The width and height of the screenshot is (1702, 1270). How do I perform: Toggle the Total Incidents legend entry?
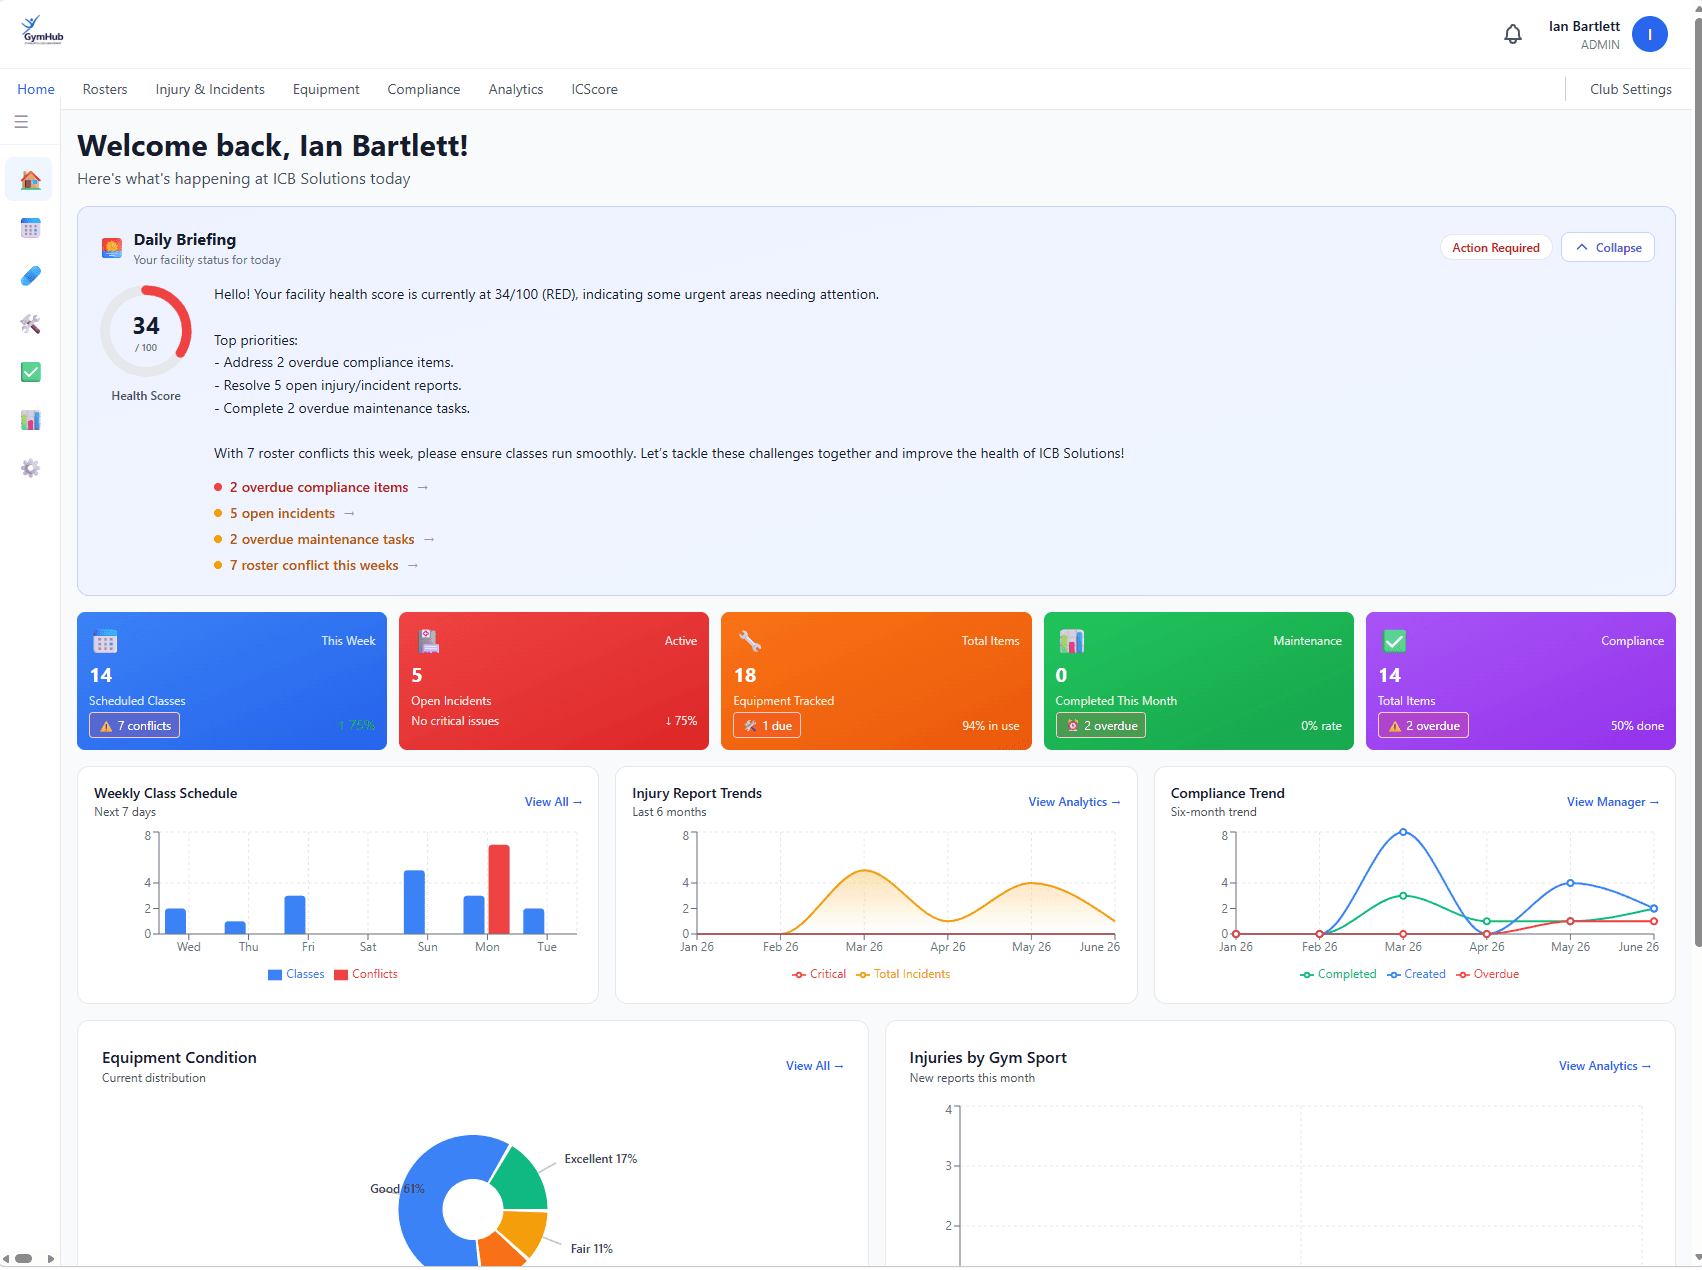point(903,974)
